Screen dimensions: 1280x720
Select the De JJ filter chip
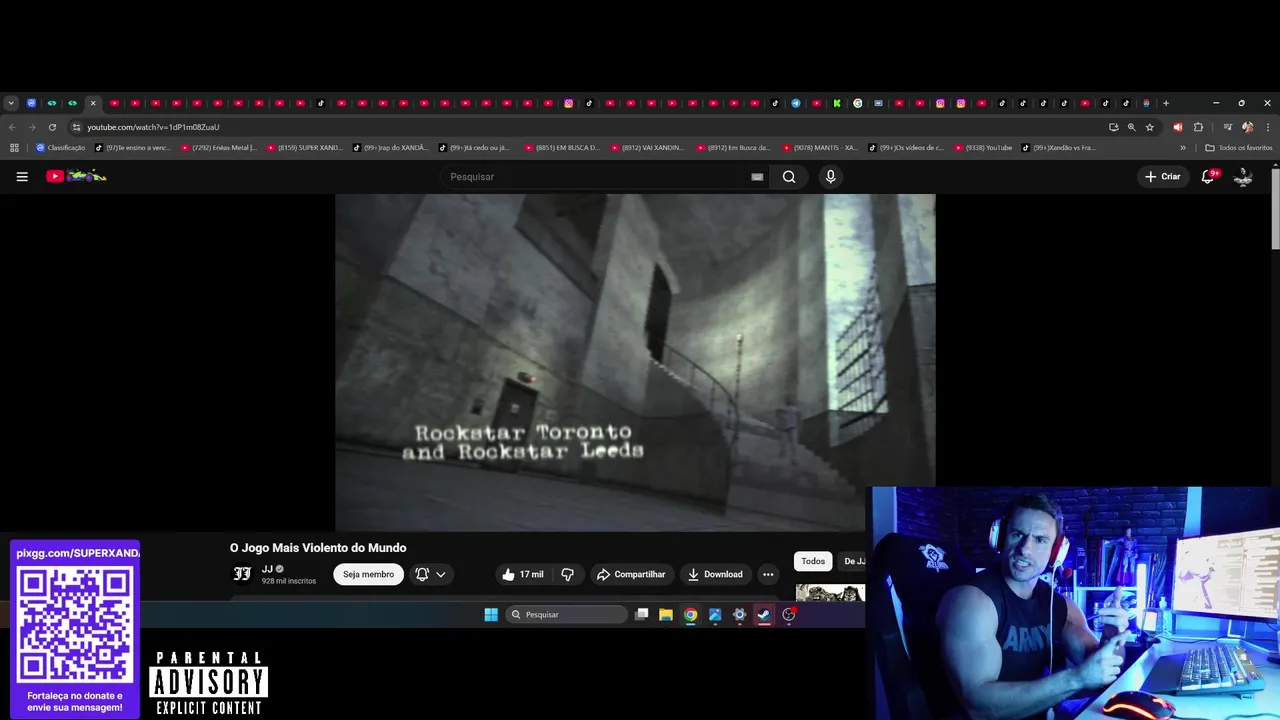click(x=853, y=561)
